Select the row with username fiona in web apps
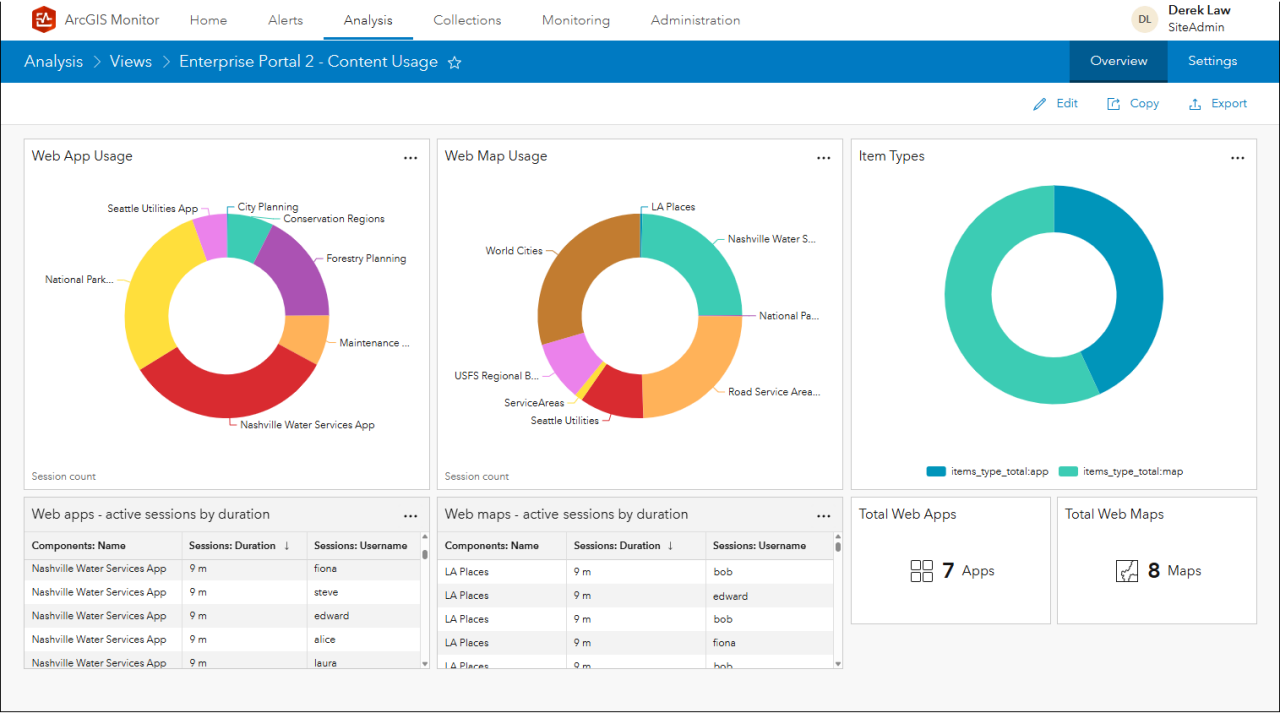 coord(222,569)
